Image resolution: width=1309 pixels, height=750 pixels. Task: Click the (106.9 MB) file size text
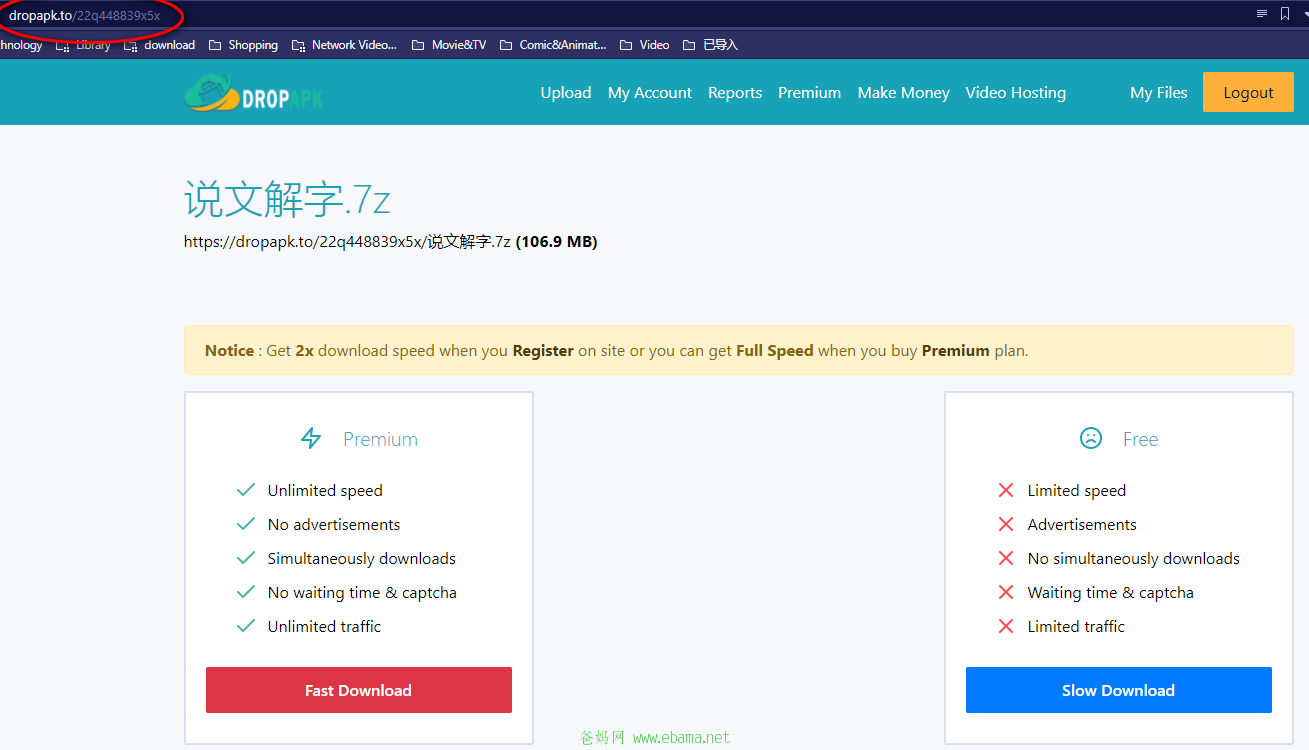pos(556,241)
